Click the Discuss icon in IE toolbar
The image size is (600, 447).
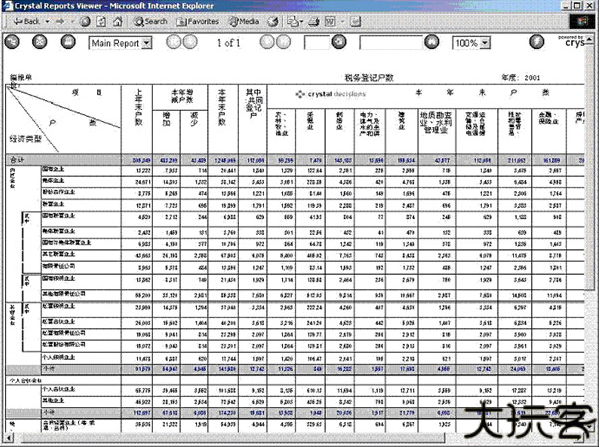[355, 22]
